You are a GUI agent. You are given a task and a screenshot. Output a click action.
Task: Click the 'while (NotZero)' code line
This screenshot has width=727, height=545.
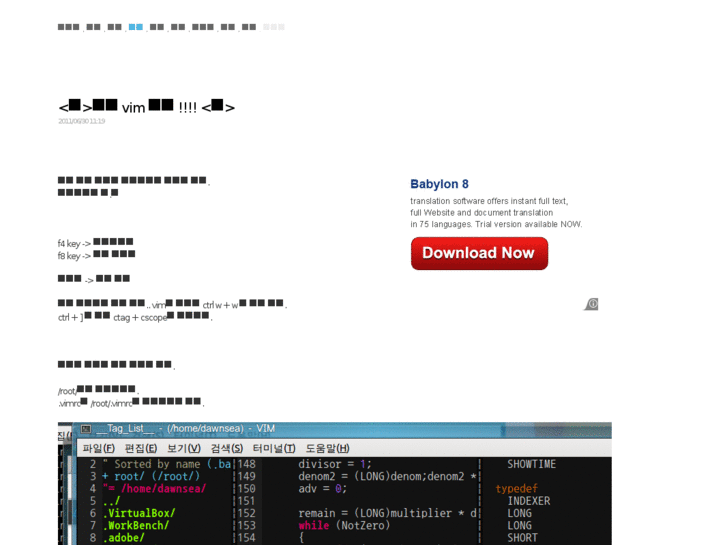click(x=344, y=526)
